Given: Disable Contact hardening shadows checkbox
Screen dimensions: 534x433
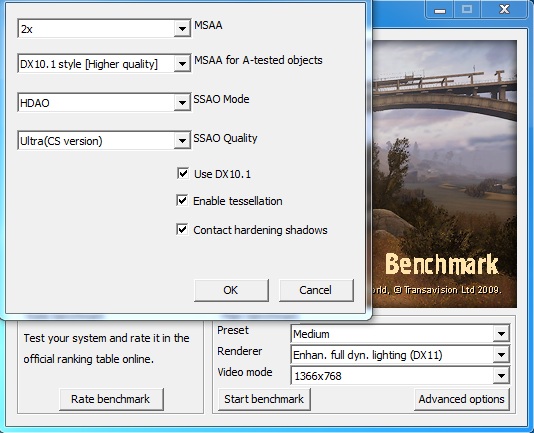Looking at the screenshot, I should point(182,229).
